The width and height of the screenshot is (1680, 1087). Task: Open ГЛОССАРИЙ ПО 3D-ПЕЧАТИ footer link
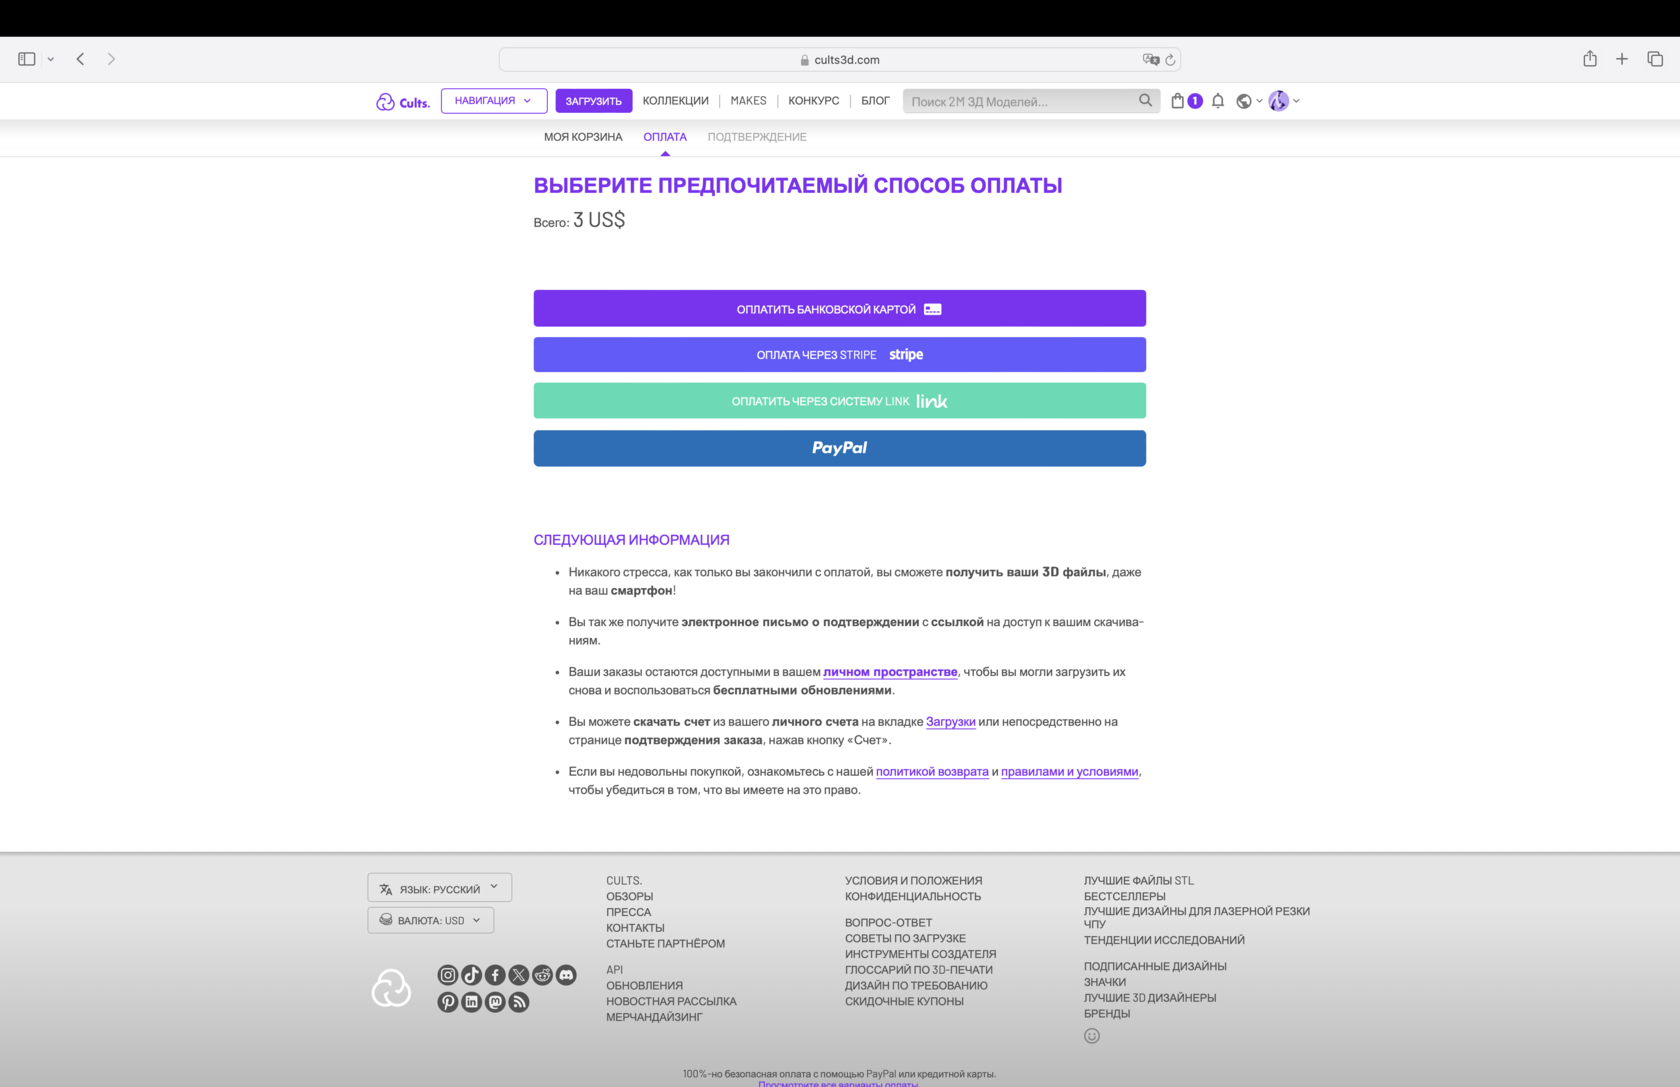(919, 970)
